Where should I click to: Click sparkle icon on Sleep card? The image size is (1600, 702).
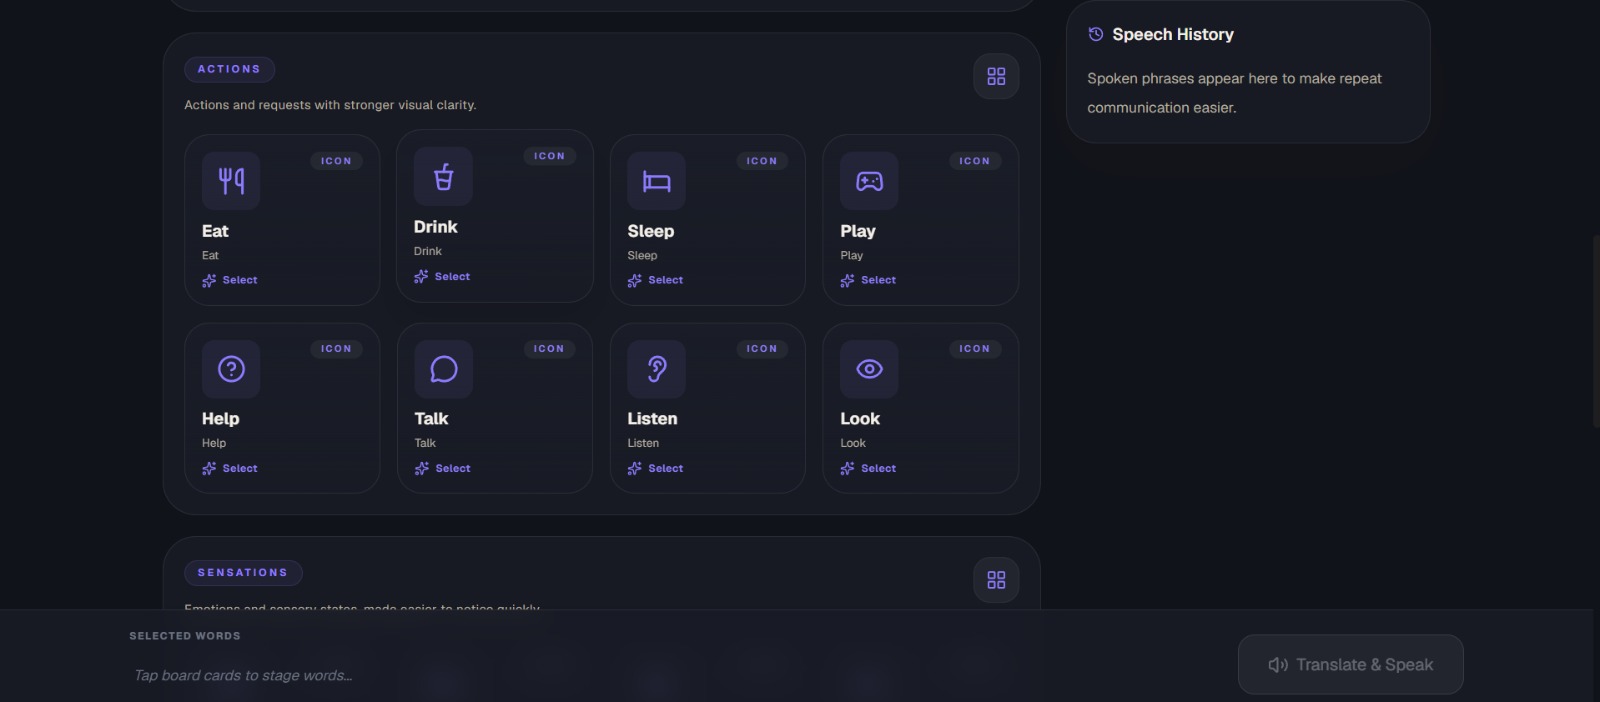tap(634, 281)
